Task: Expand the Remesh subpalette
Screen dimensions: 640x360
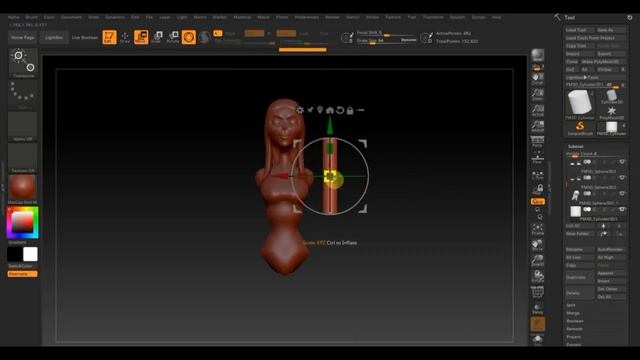Action: click(574, 329)
